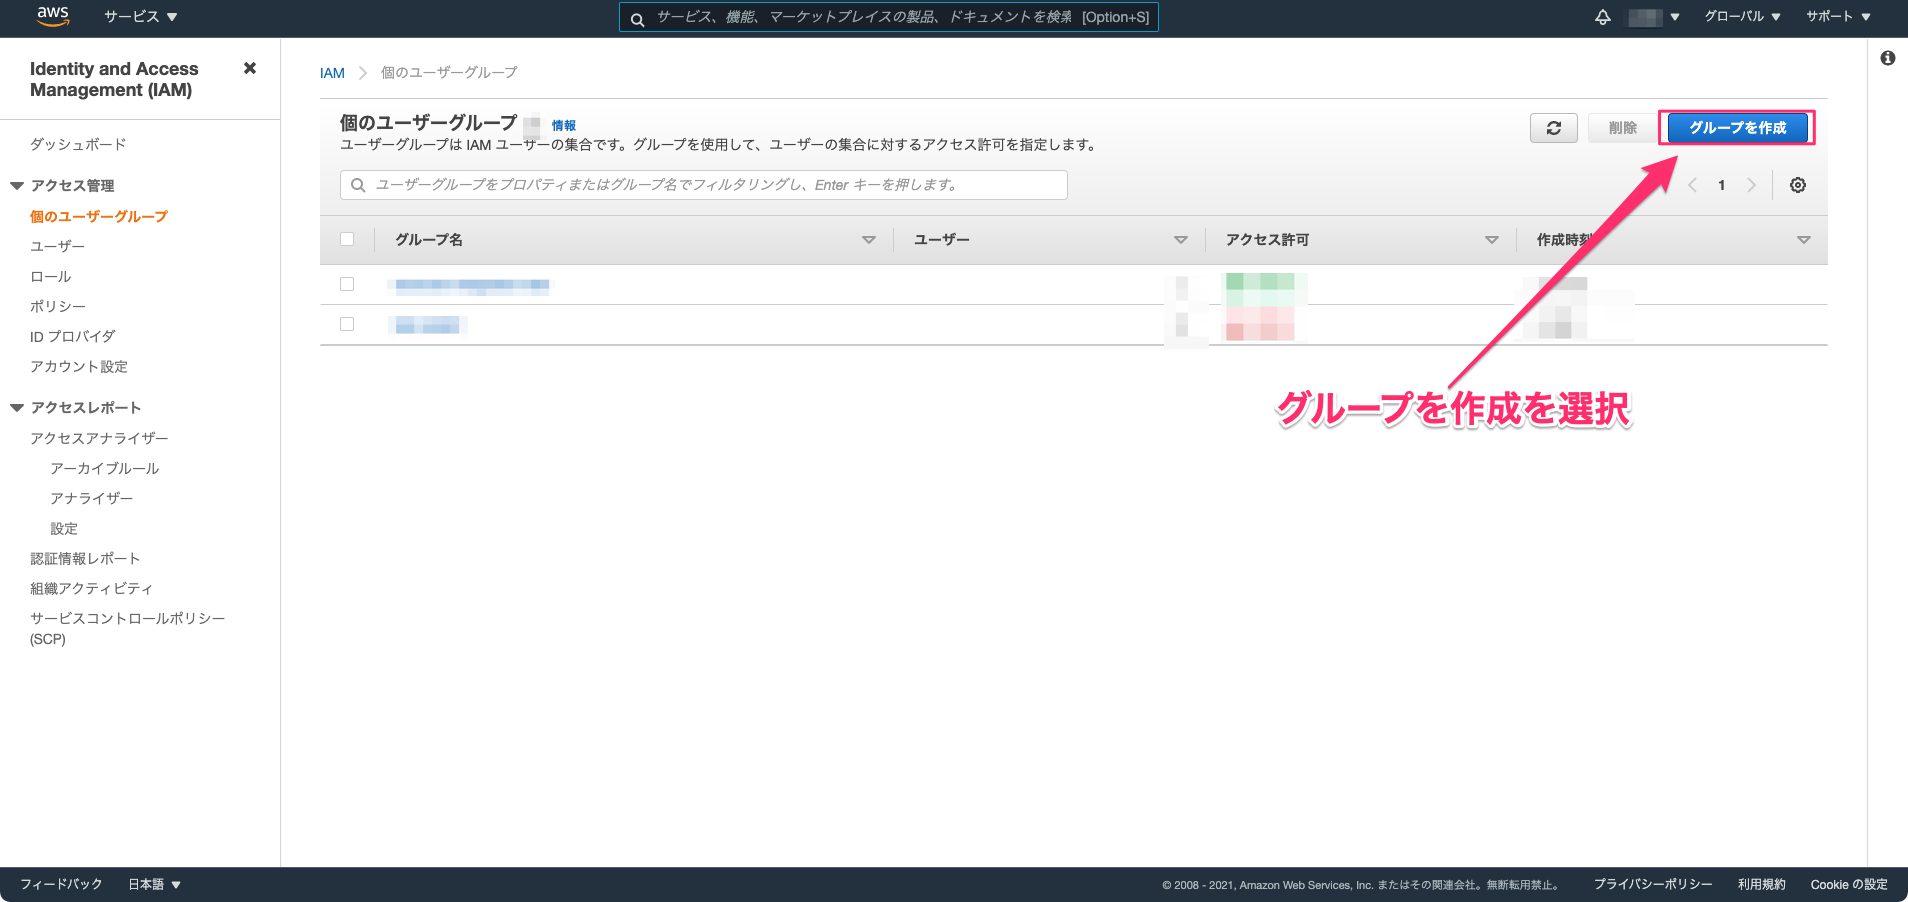The image size is (1908, 902).
Task: Close the IAM sidebar with X icon
Action: [250, 68]
